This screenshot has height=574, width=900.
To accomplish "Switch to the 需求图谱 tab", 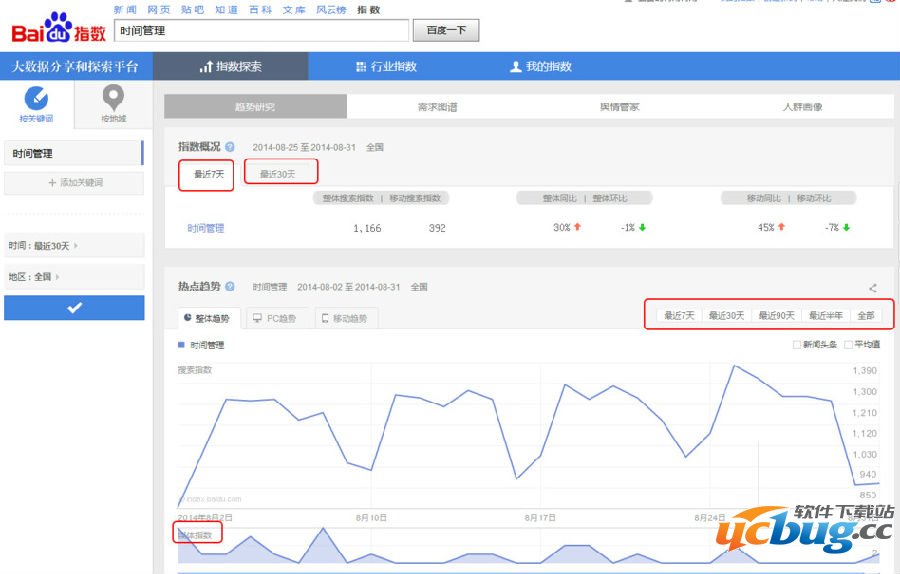I will (x=437, y=107).
